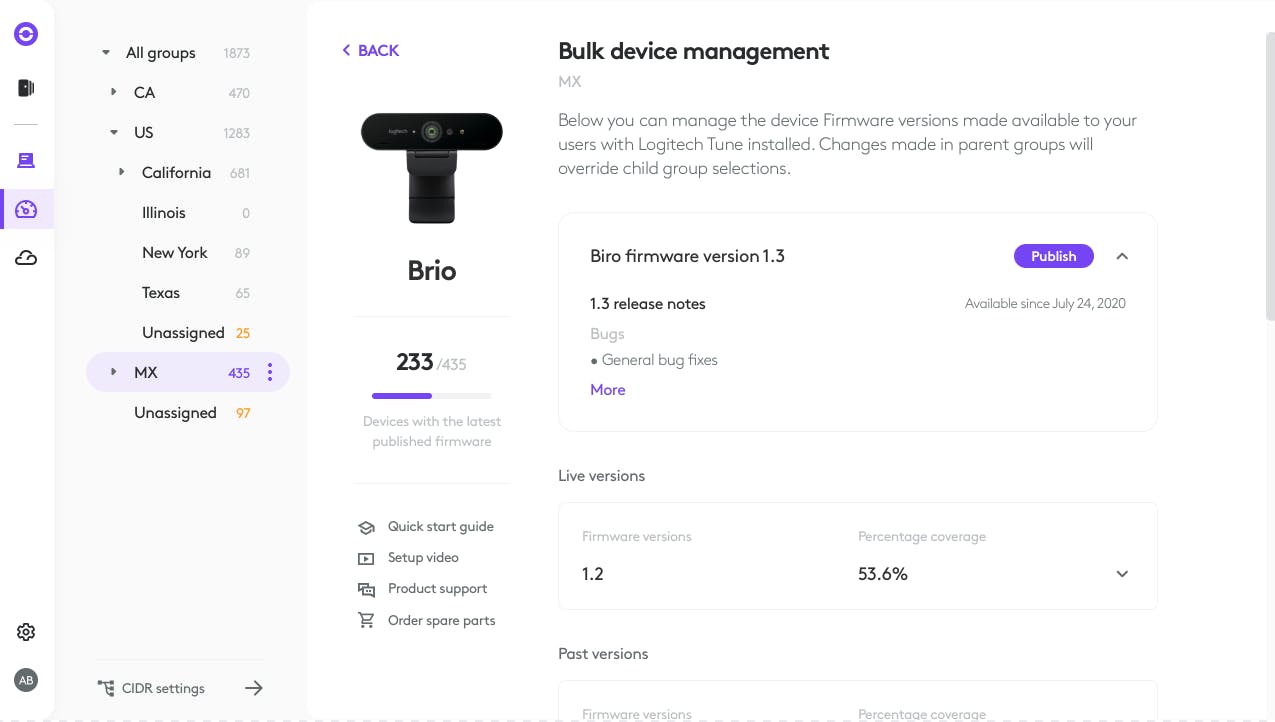This screenshot has height=722, width=1275.
Task: Open the laptop devices icon in sidebar
Action: [26, 160]
